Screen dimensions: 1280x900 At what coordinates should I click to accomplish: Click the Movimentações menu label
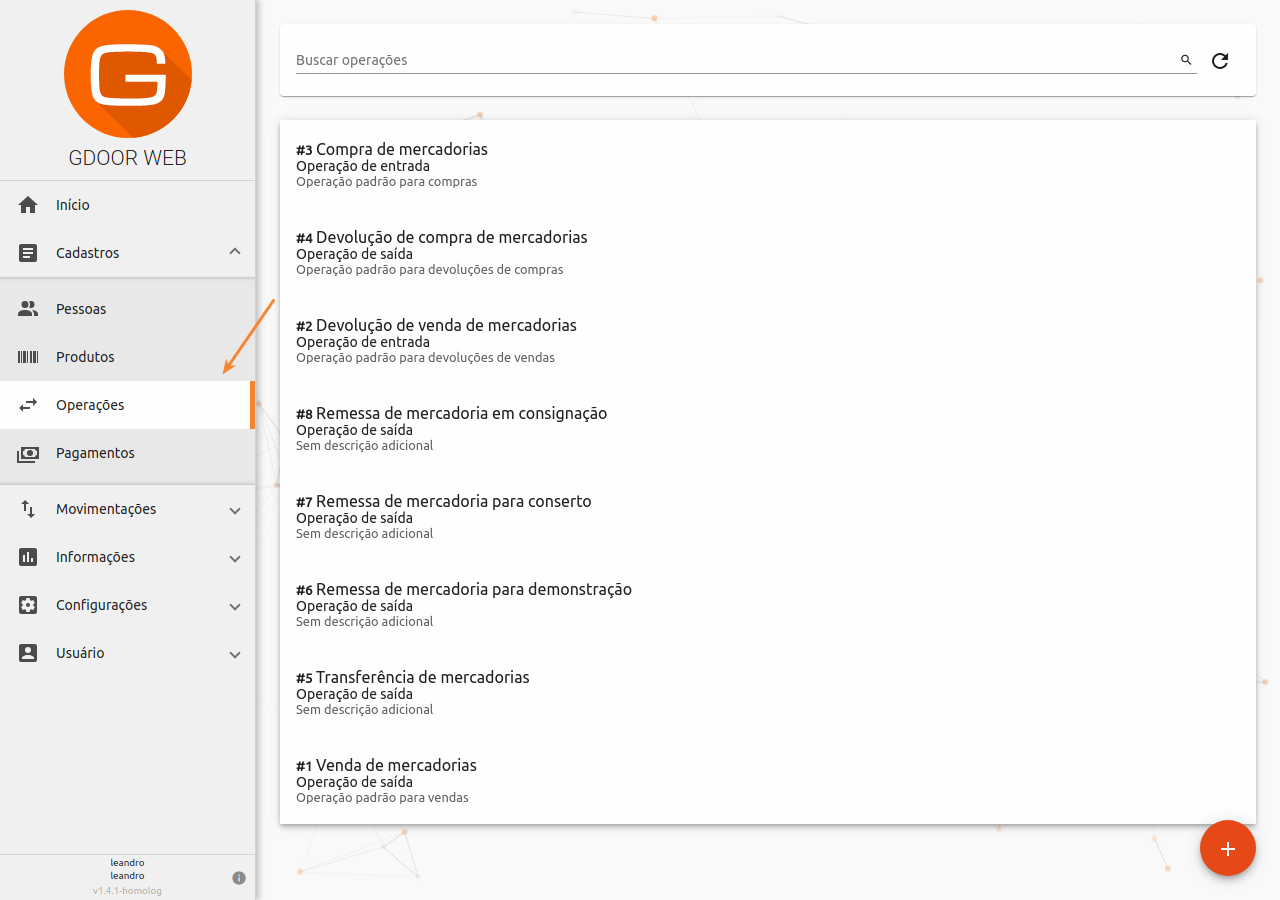tap(106, 509)
